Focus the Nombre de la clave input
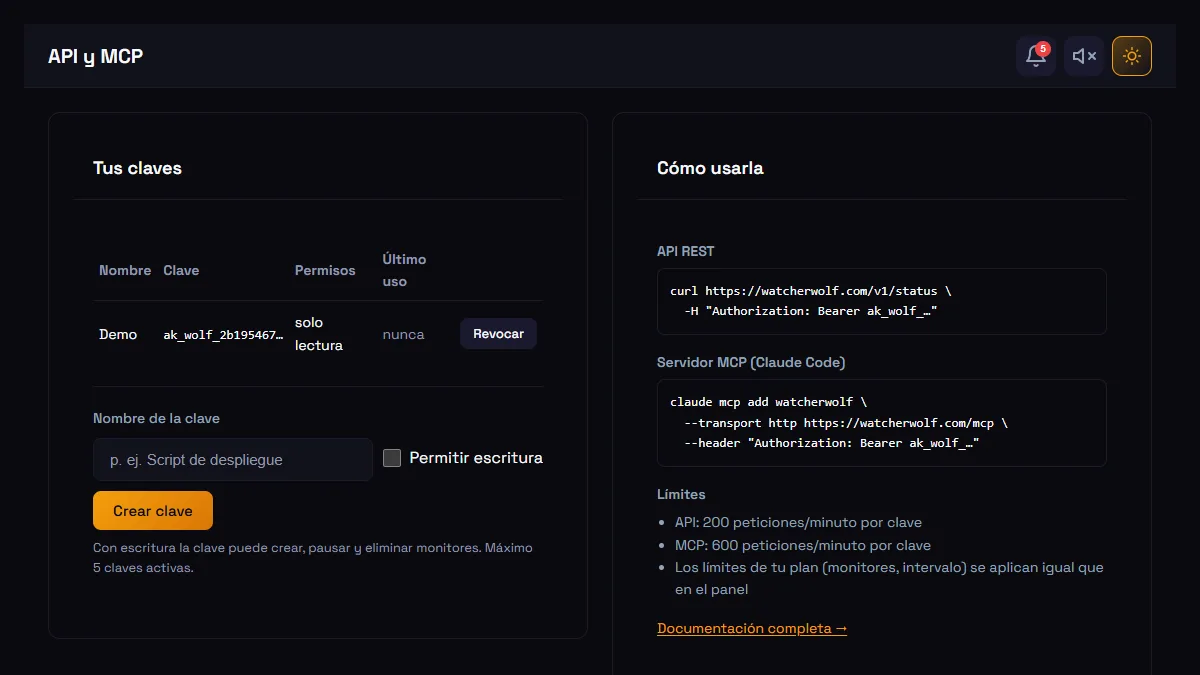 coord(233,459)
